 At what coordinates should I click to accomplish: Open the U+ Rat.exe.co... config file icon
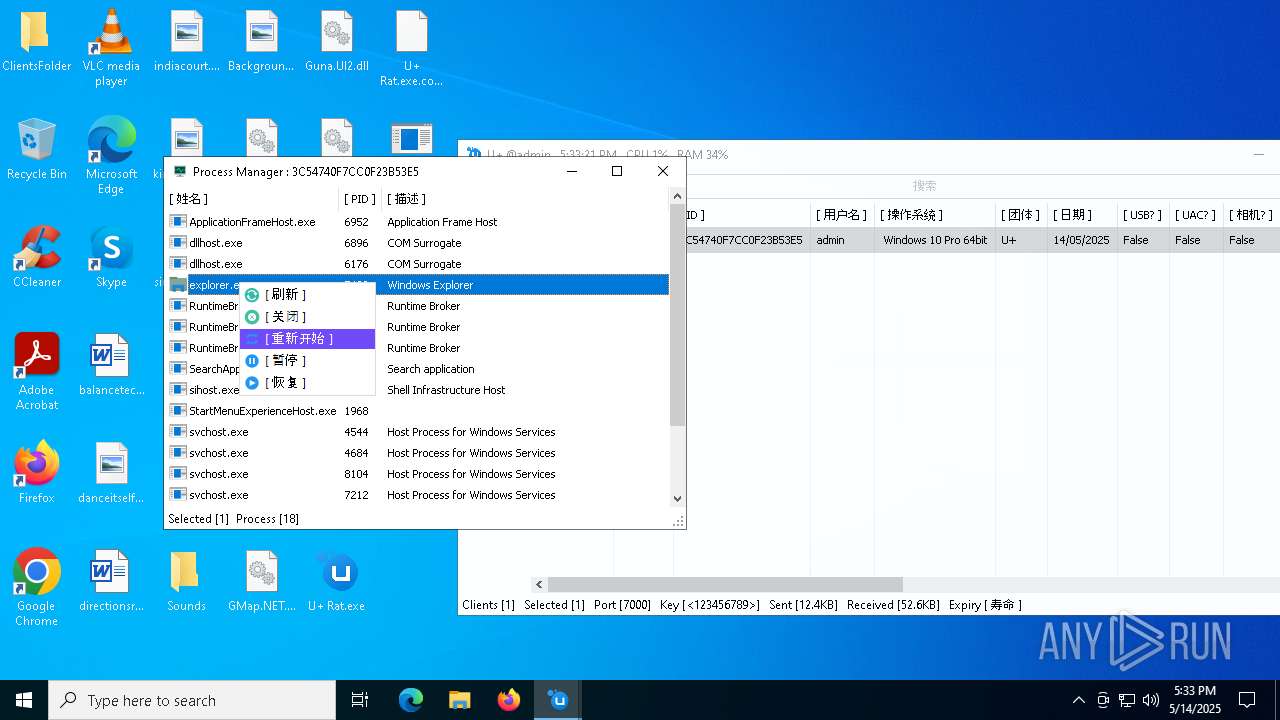pos(411,48)
